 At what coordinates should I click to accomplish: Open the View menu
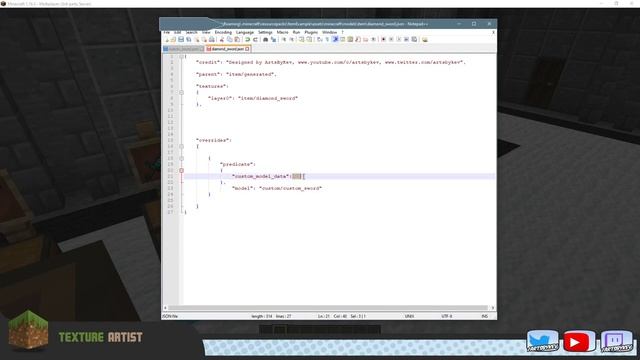point(206,32)
